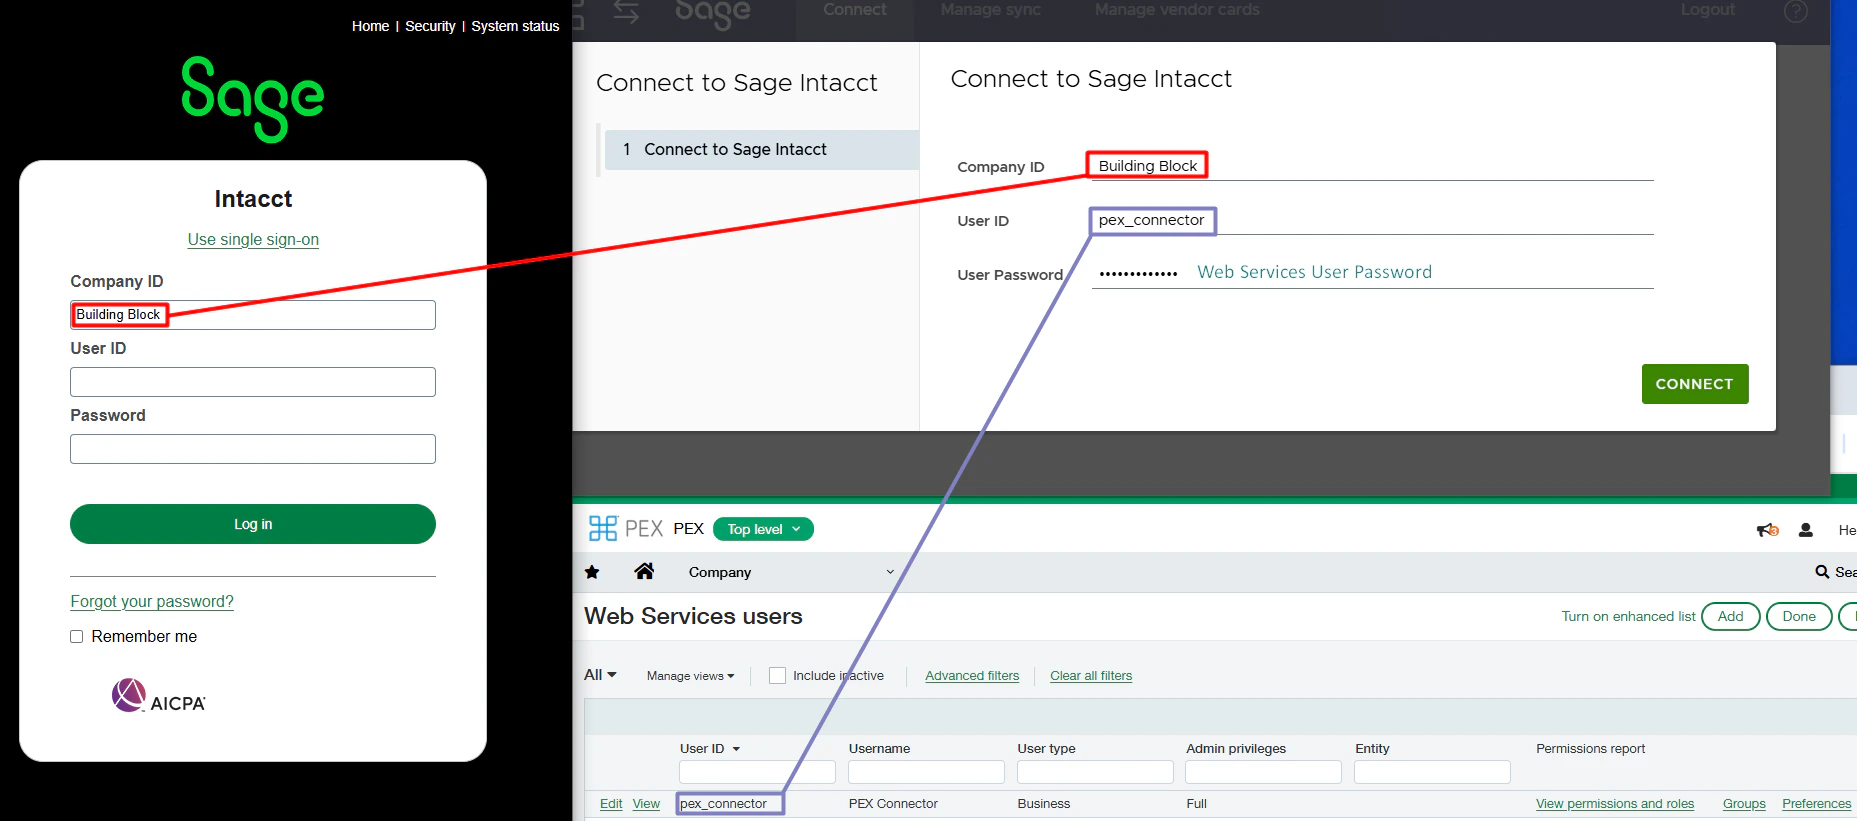This screenshot has width=1857, height=821.
Task: Click the User ID filter box
Action: (x=757, y=772)
